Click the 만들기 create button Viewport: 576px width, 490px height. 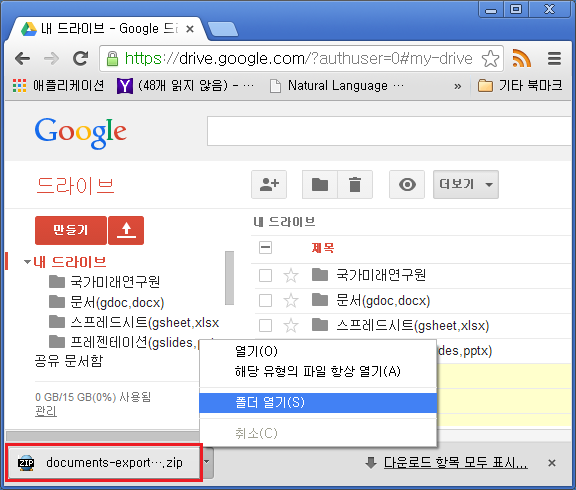[71, 230]
